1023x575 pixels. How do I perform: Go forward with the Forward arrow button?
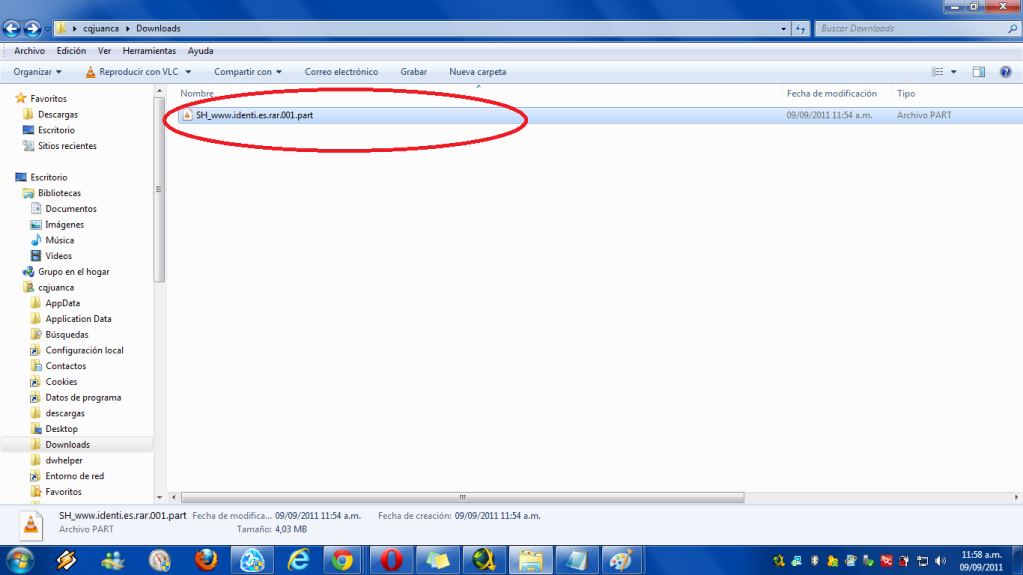(32, 29)
